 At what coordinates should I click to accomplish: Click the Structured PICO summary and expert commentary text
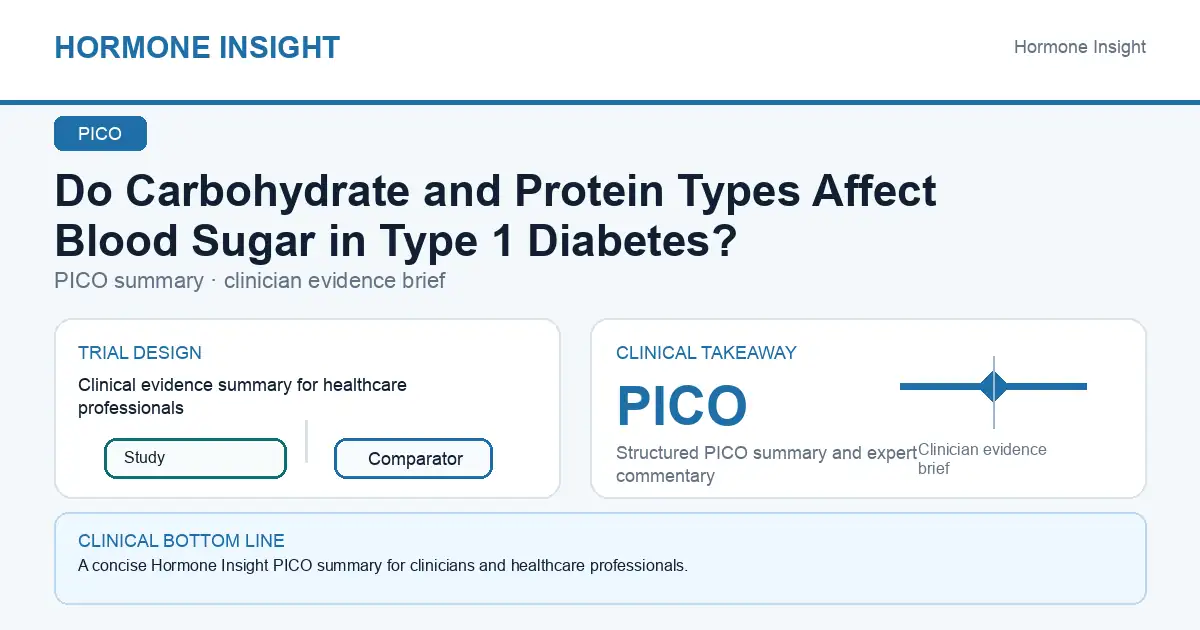pyautogui.click(x=766, y=464)
